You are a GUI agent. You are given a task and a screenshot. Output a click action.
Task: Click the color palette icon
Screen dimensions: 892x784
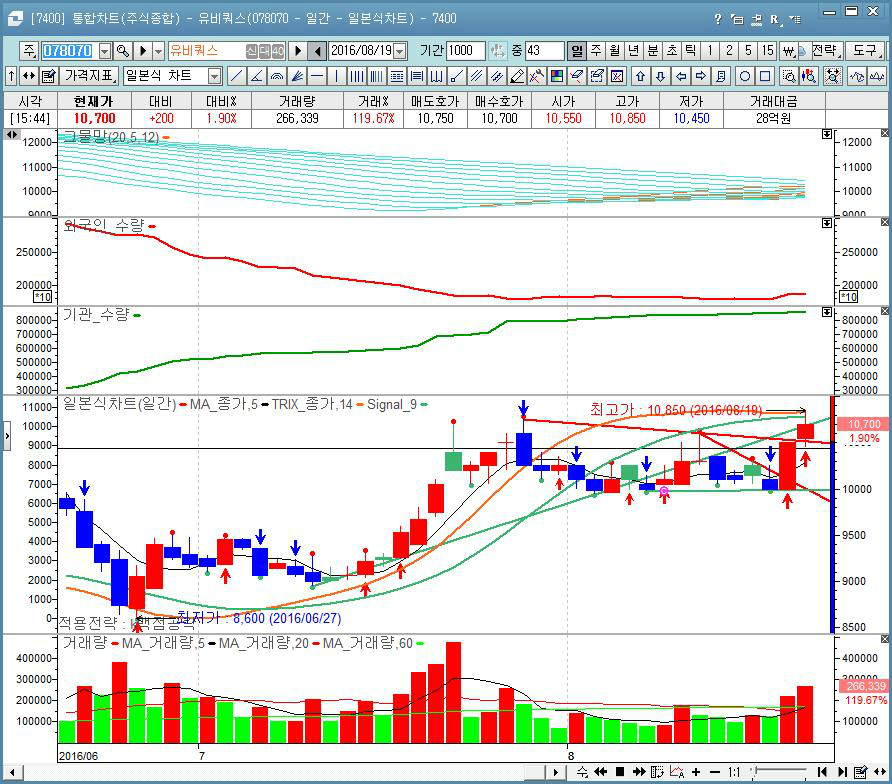click(557, 76)
